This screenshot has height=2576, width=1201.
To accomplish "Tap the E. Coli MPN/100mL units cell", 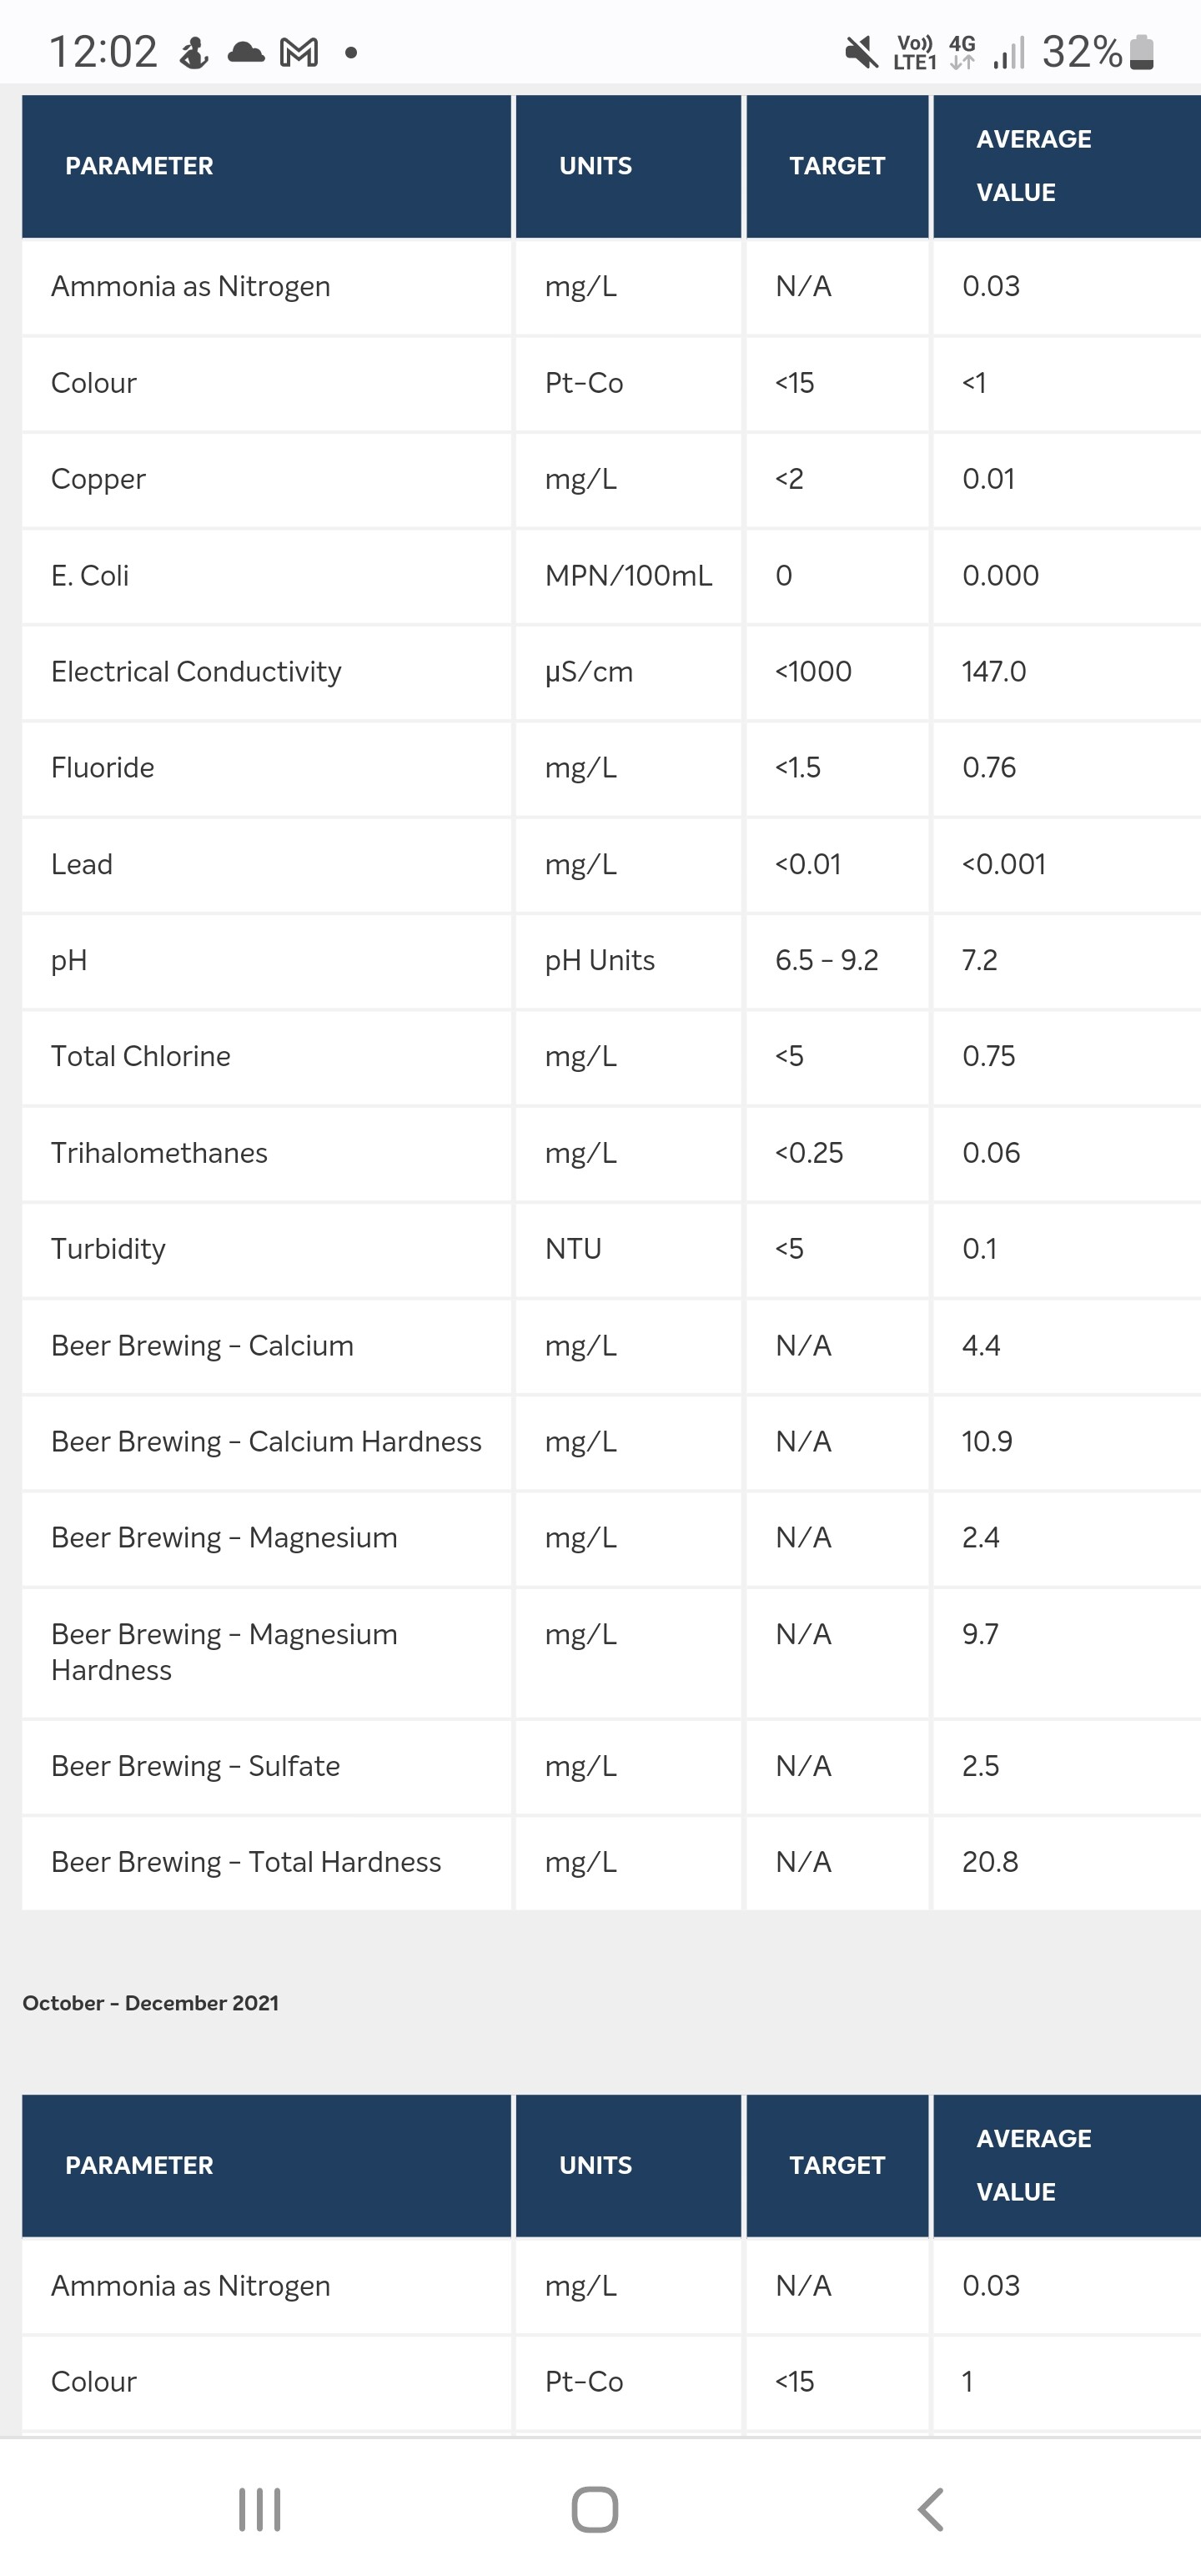I will (x=628, y=575).
